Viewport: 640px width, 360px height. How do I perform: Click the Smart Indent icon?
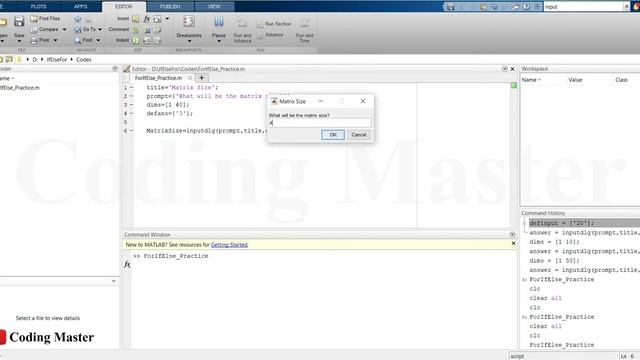click(136, 40)
